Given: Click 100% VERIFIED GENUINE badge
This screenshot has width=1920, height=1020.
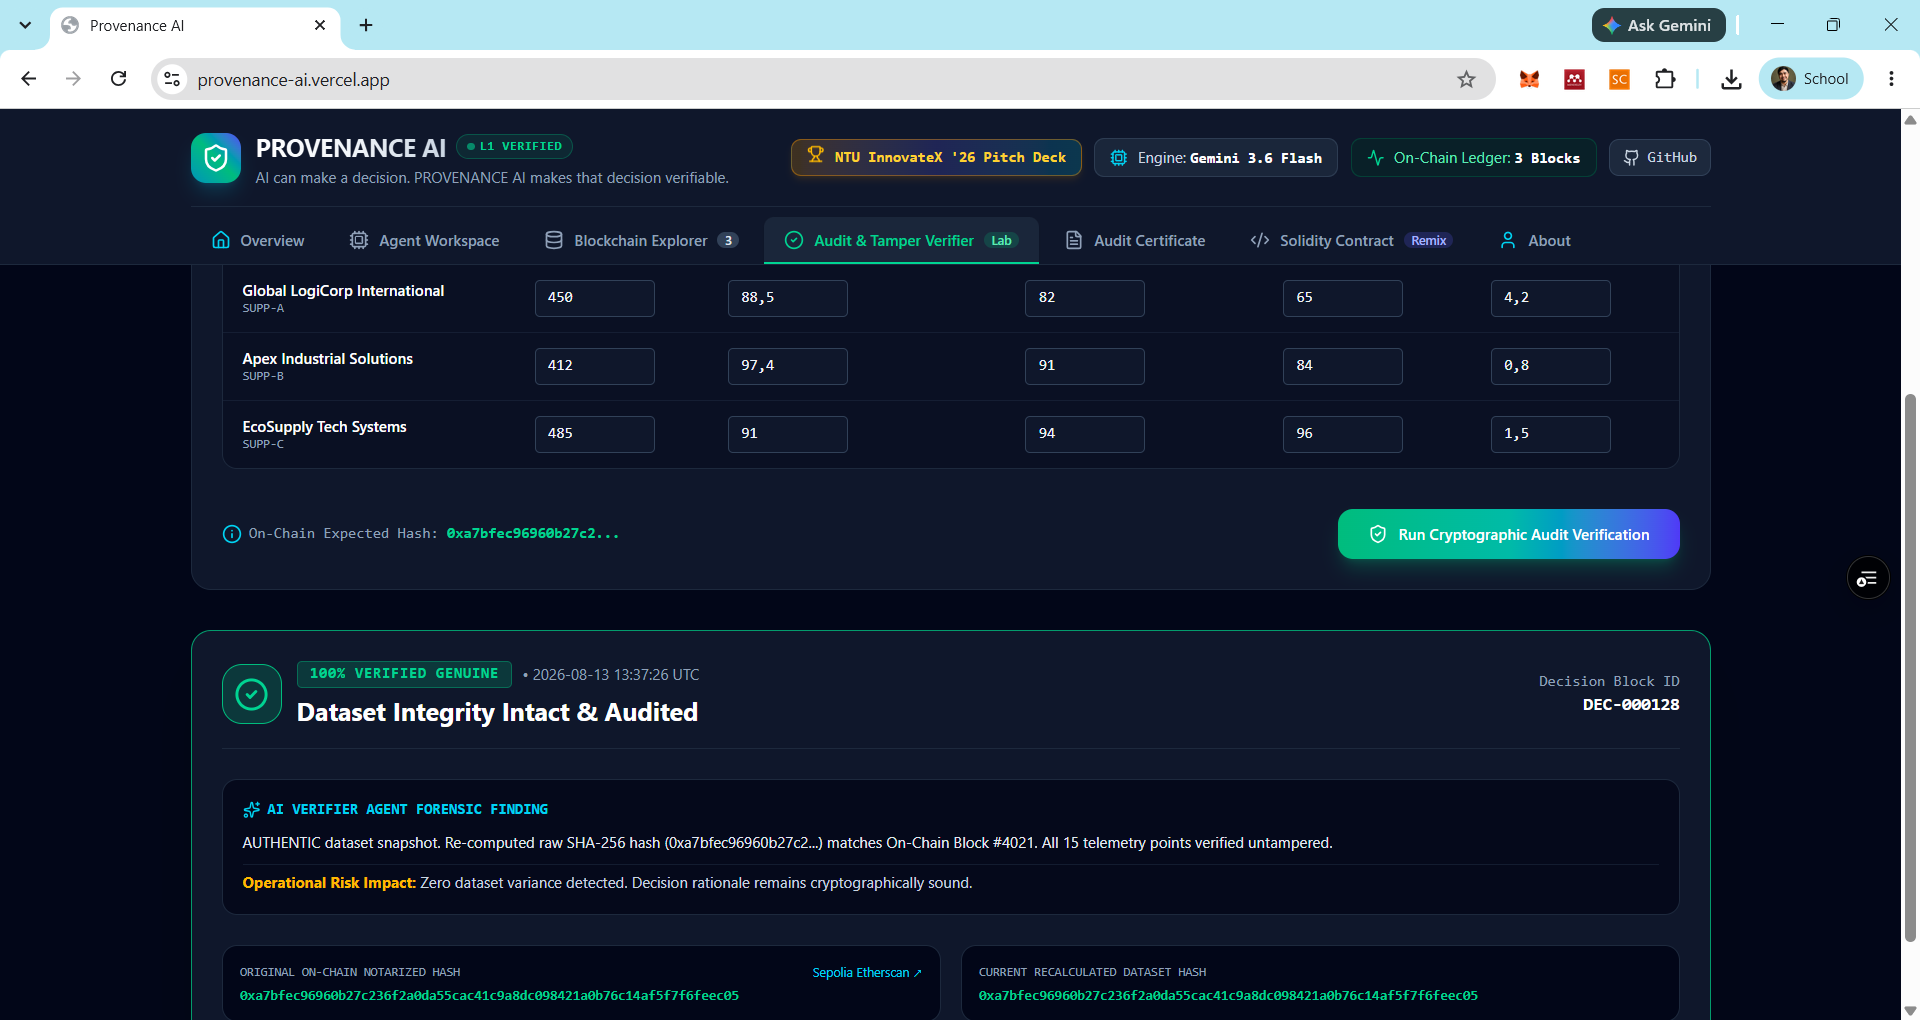Looking at the screenshot, I should coord(404,674).
